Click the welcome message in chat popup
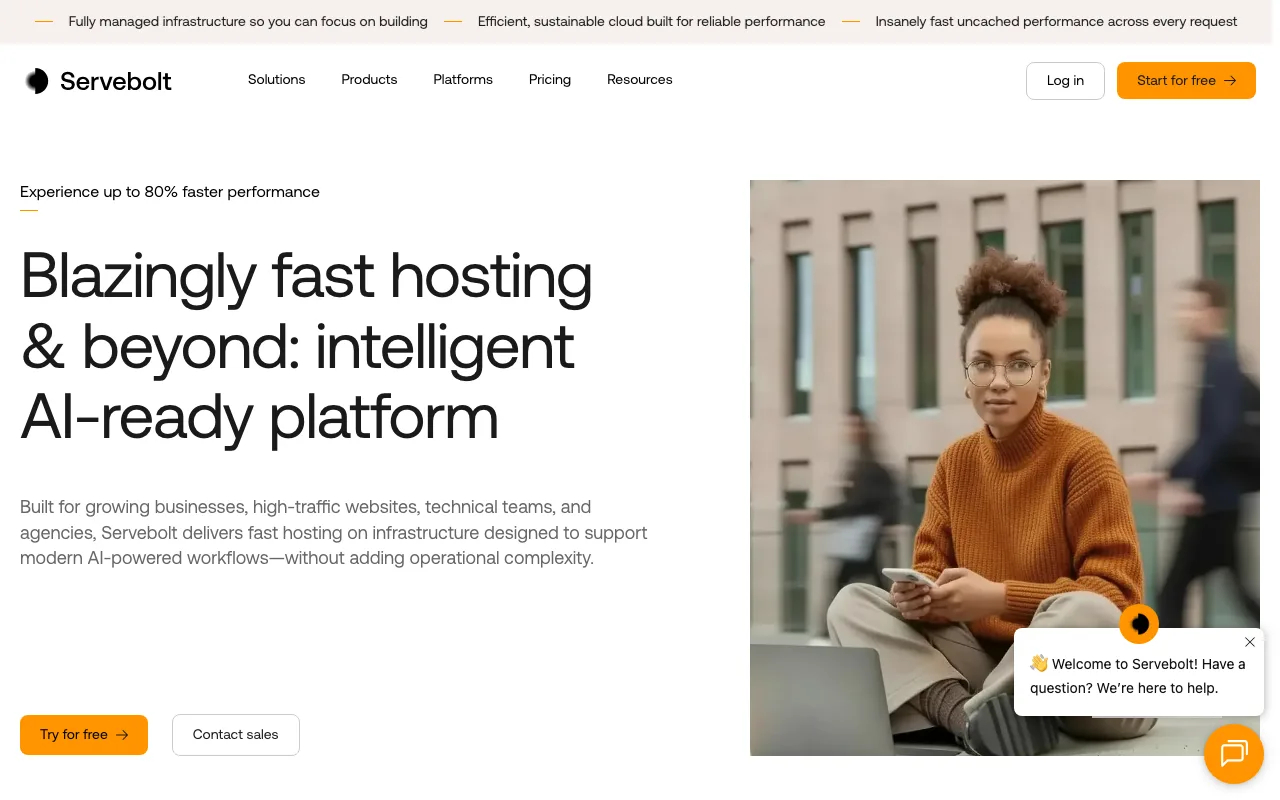The image size is (1280, 800). click(1137, 676)
